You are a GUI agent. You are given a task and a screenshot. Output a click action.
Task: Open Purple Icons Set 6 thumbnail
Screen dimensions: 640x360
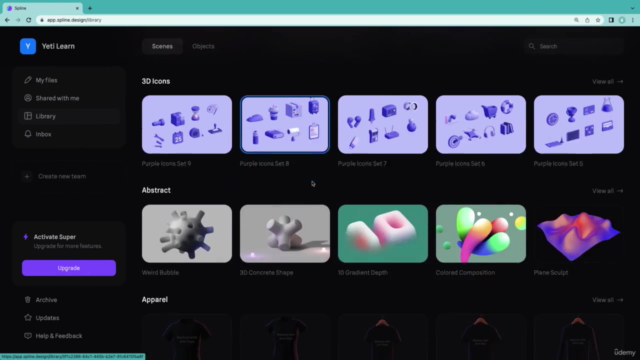[x=481, y=124]
